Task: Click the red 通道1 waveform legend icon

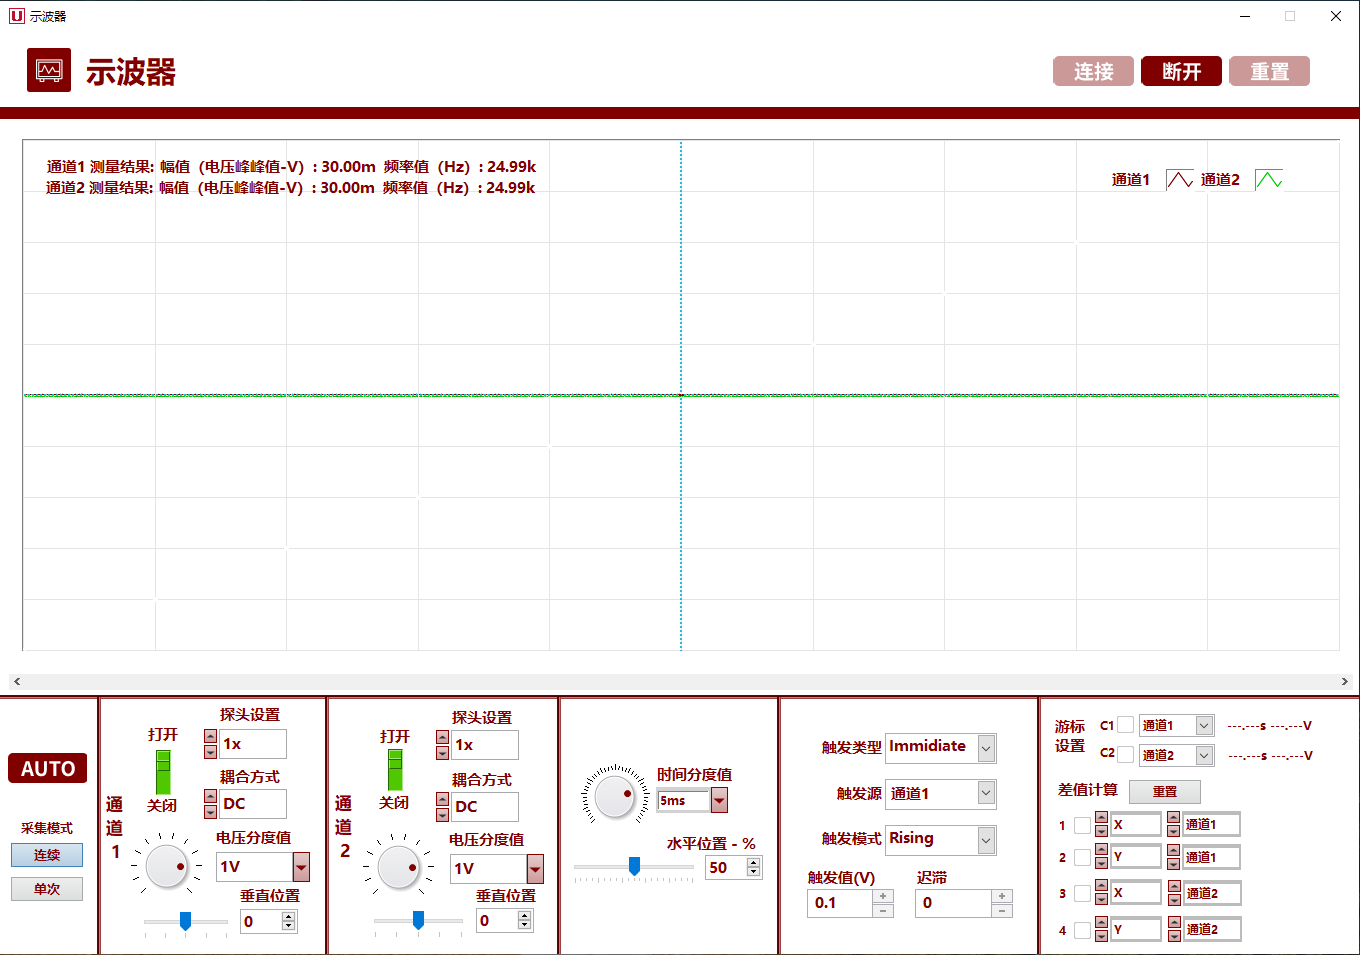Action: click(1180, 180)
